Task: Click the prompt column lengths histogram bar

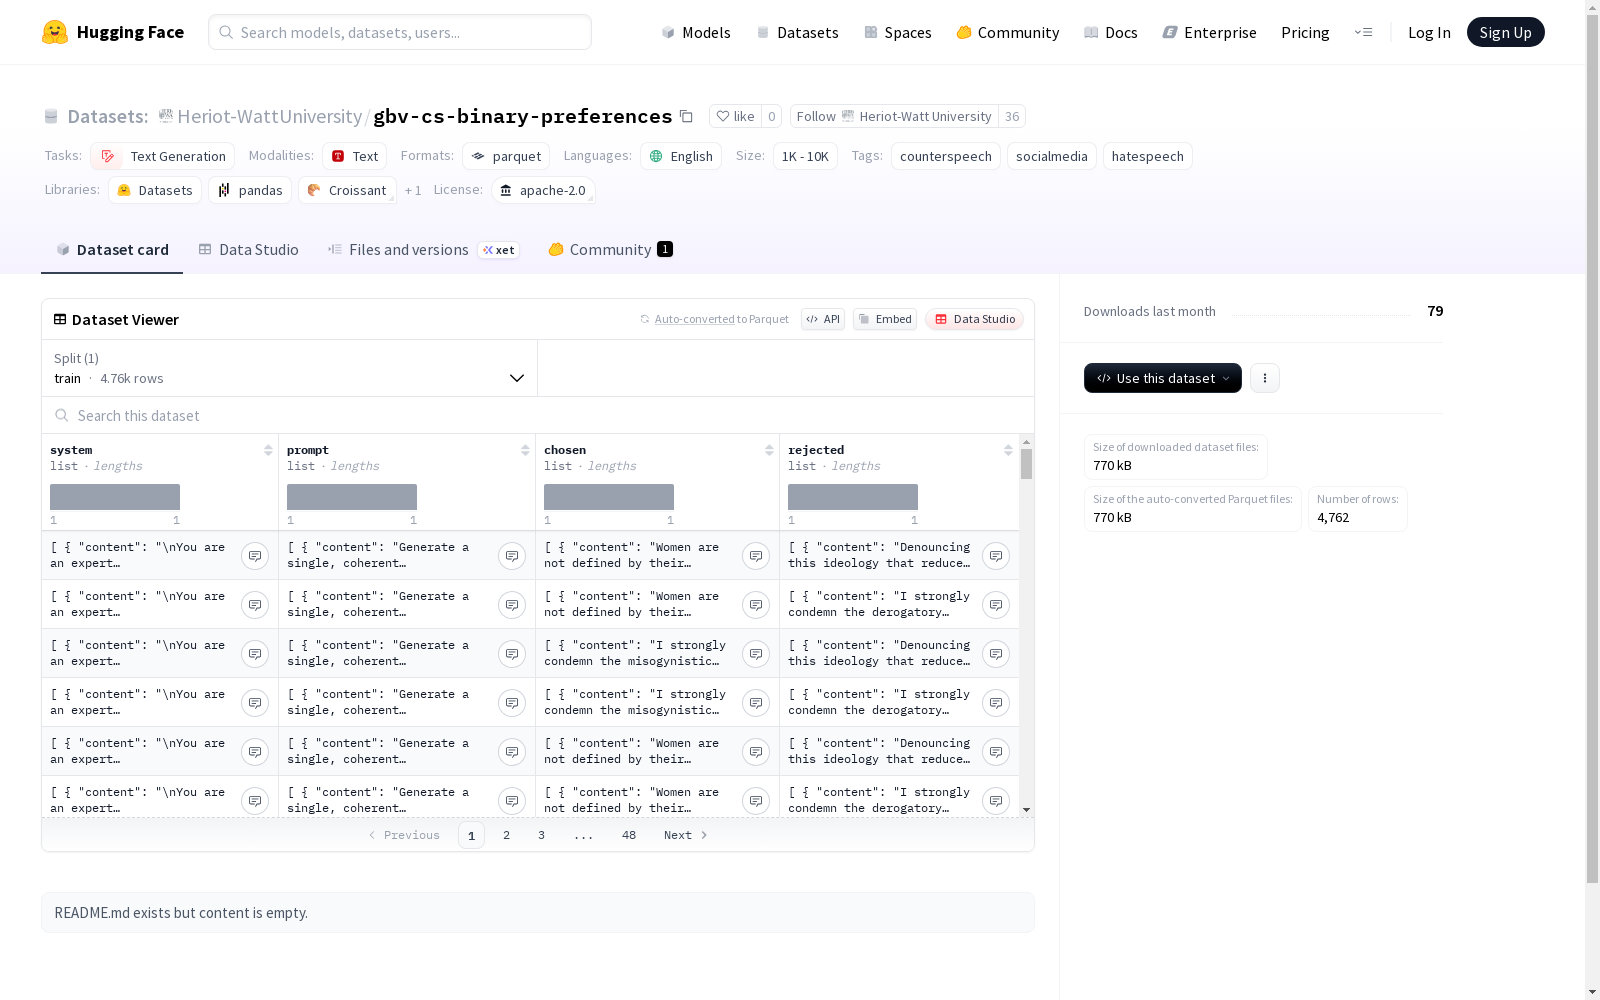Action: click(352, 497)
